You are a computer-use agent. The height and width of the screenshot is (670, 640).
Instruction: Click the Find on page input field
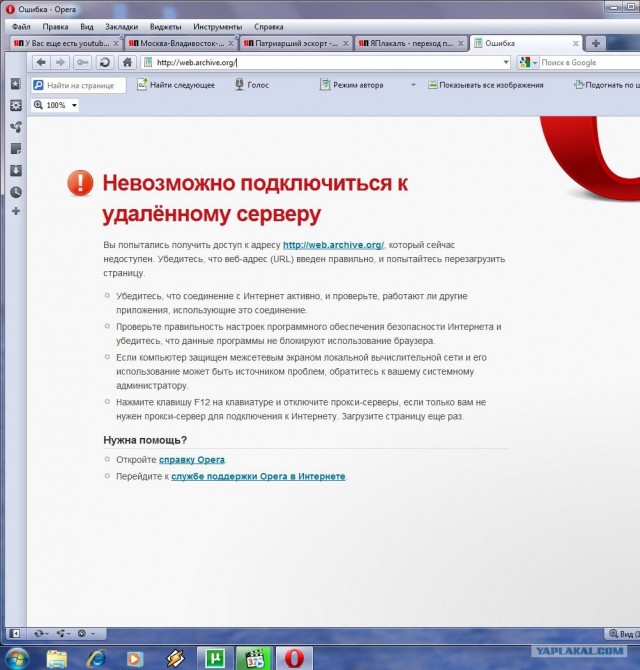tap(80, 85)
